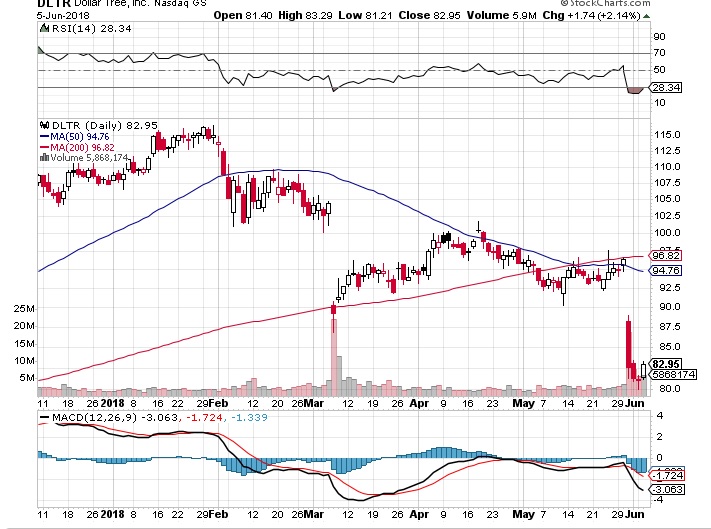Click the boxed 96.82 price tag on the right axis

click(x=666, y=256)
